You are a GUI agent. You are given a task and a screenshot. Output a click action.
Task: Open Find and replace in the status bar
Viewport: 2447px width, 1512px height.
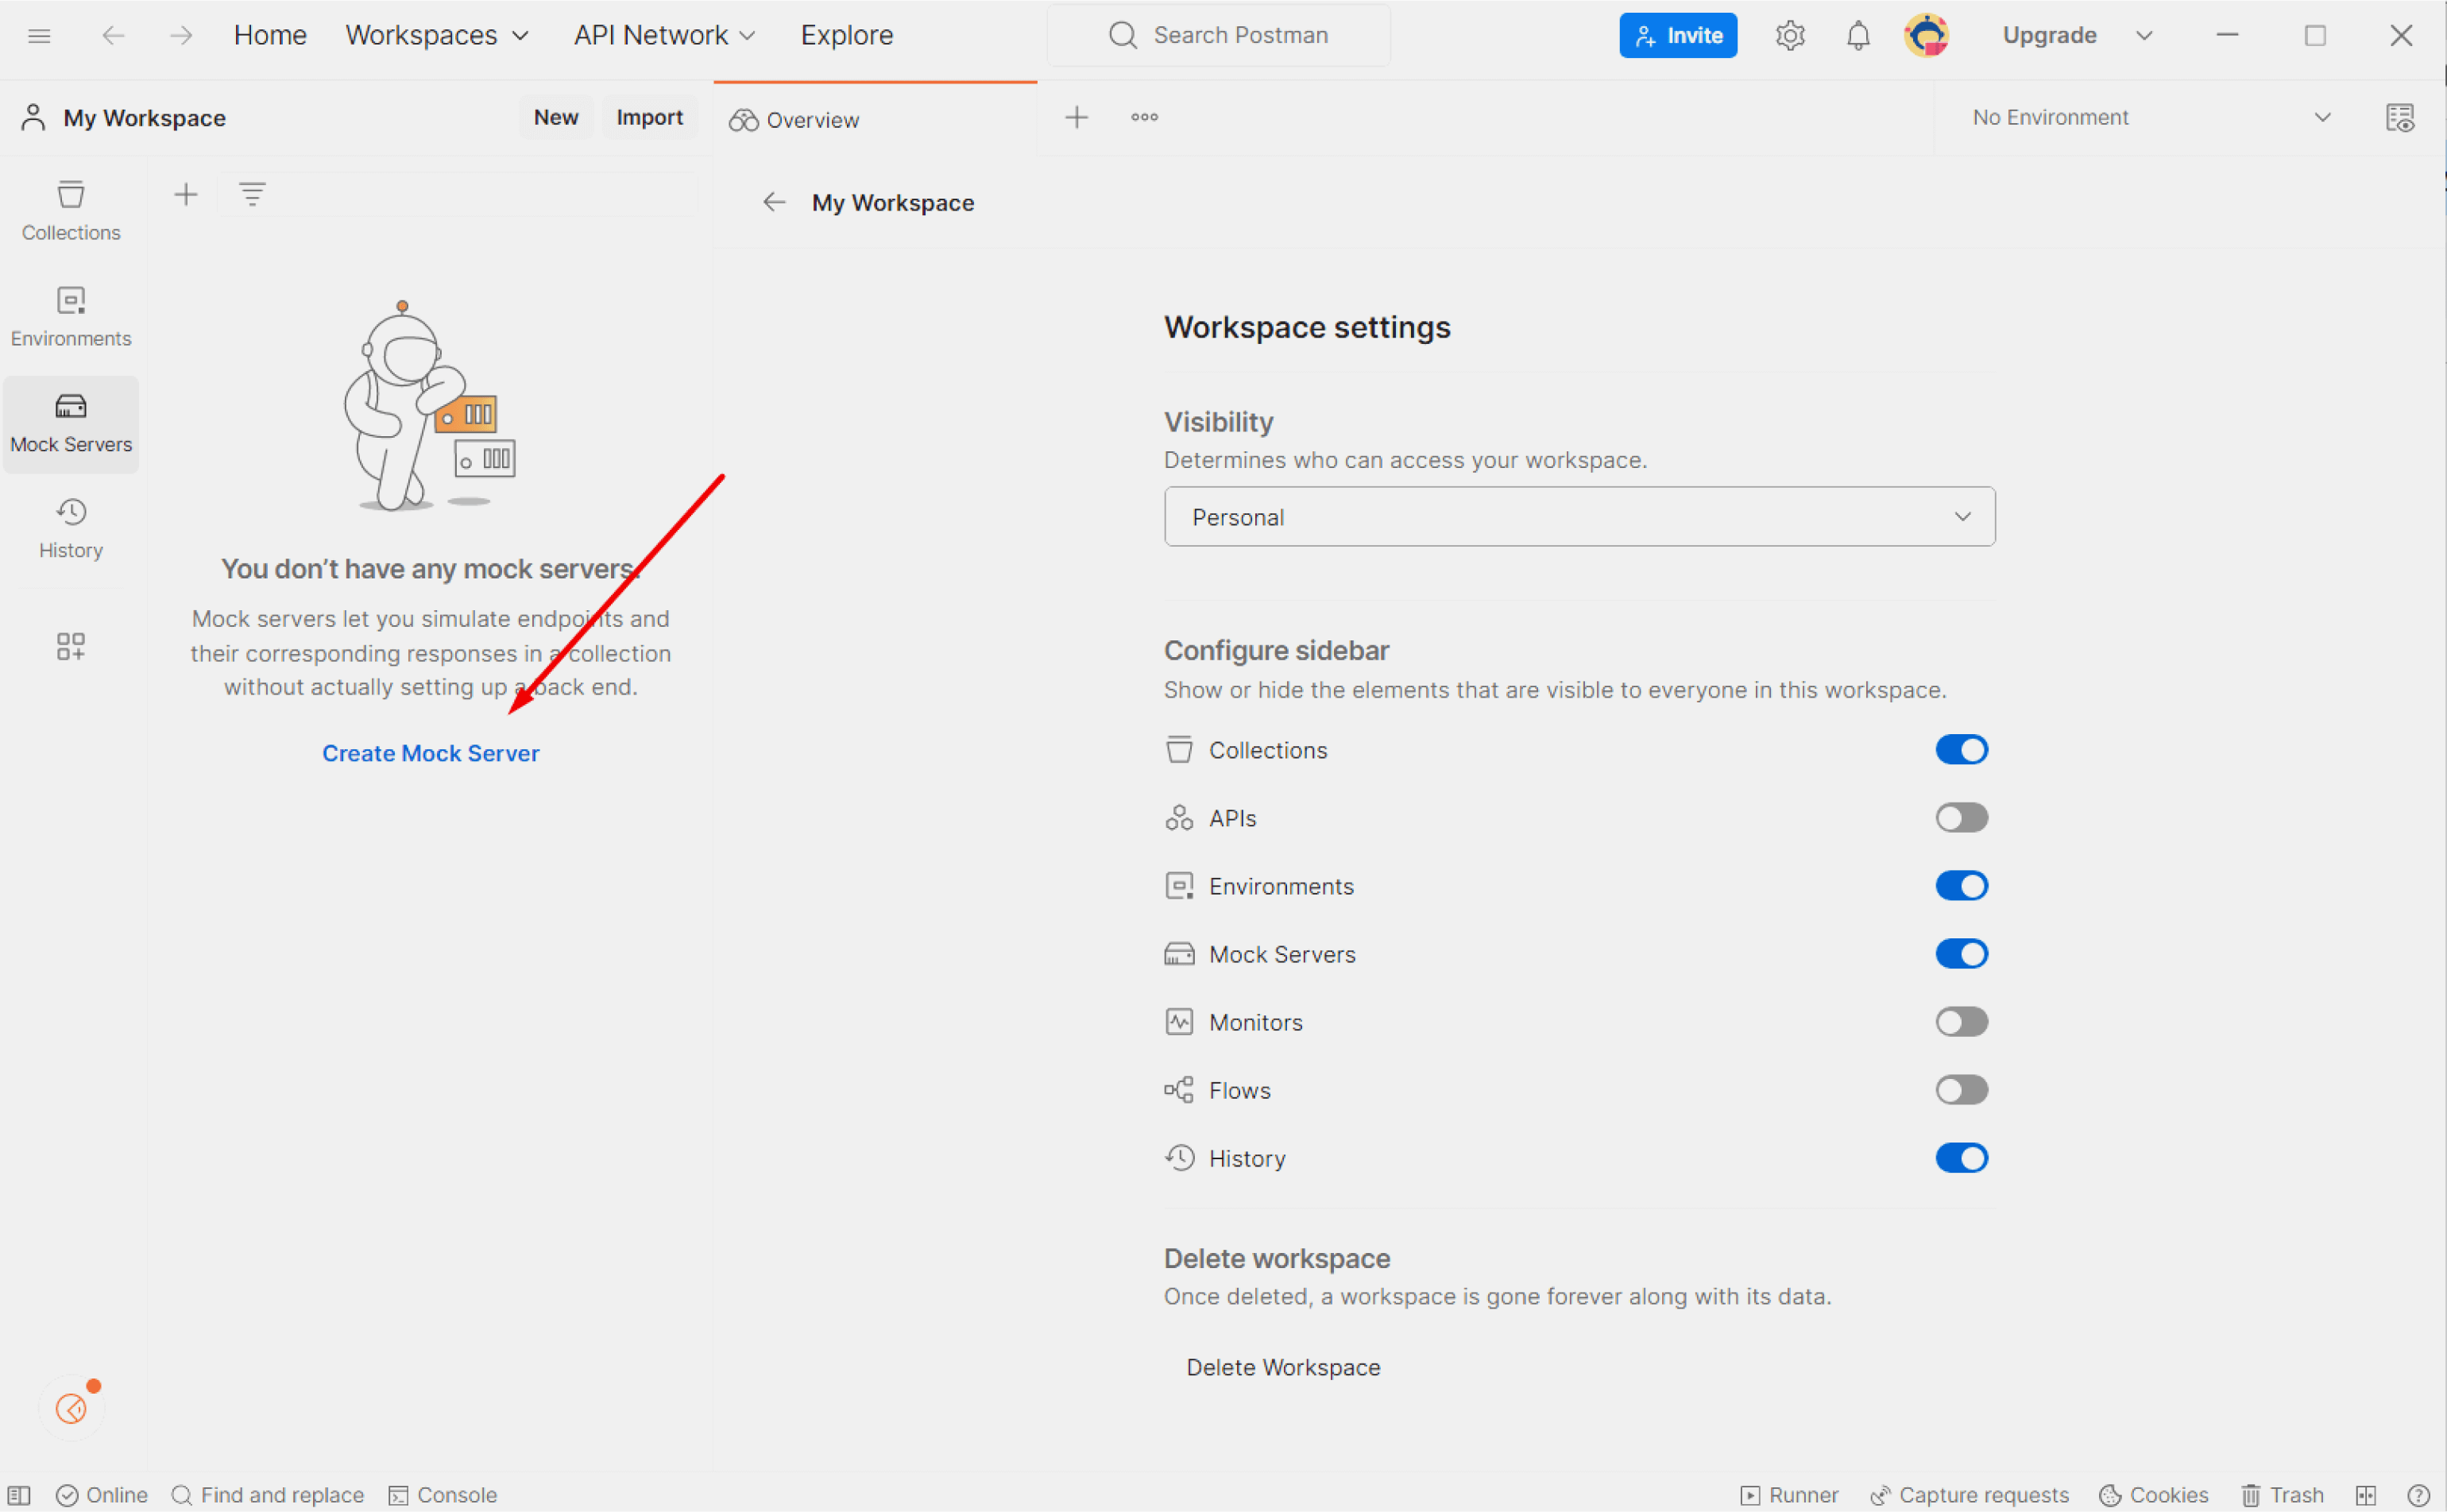(x=267, y=1495)
